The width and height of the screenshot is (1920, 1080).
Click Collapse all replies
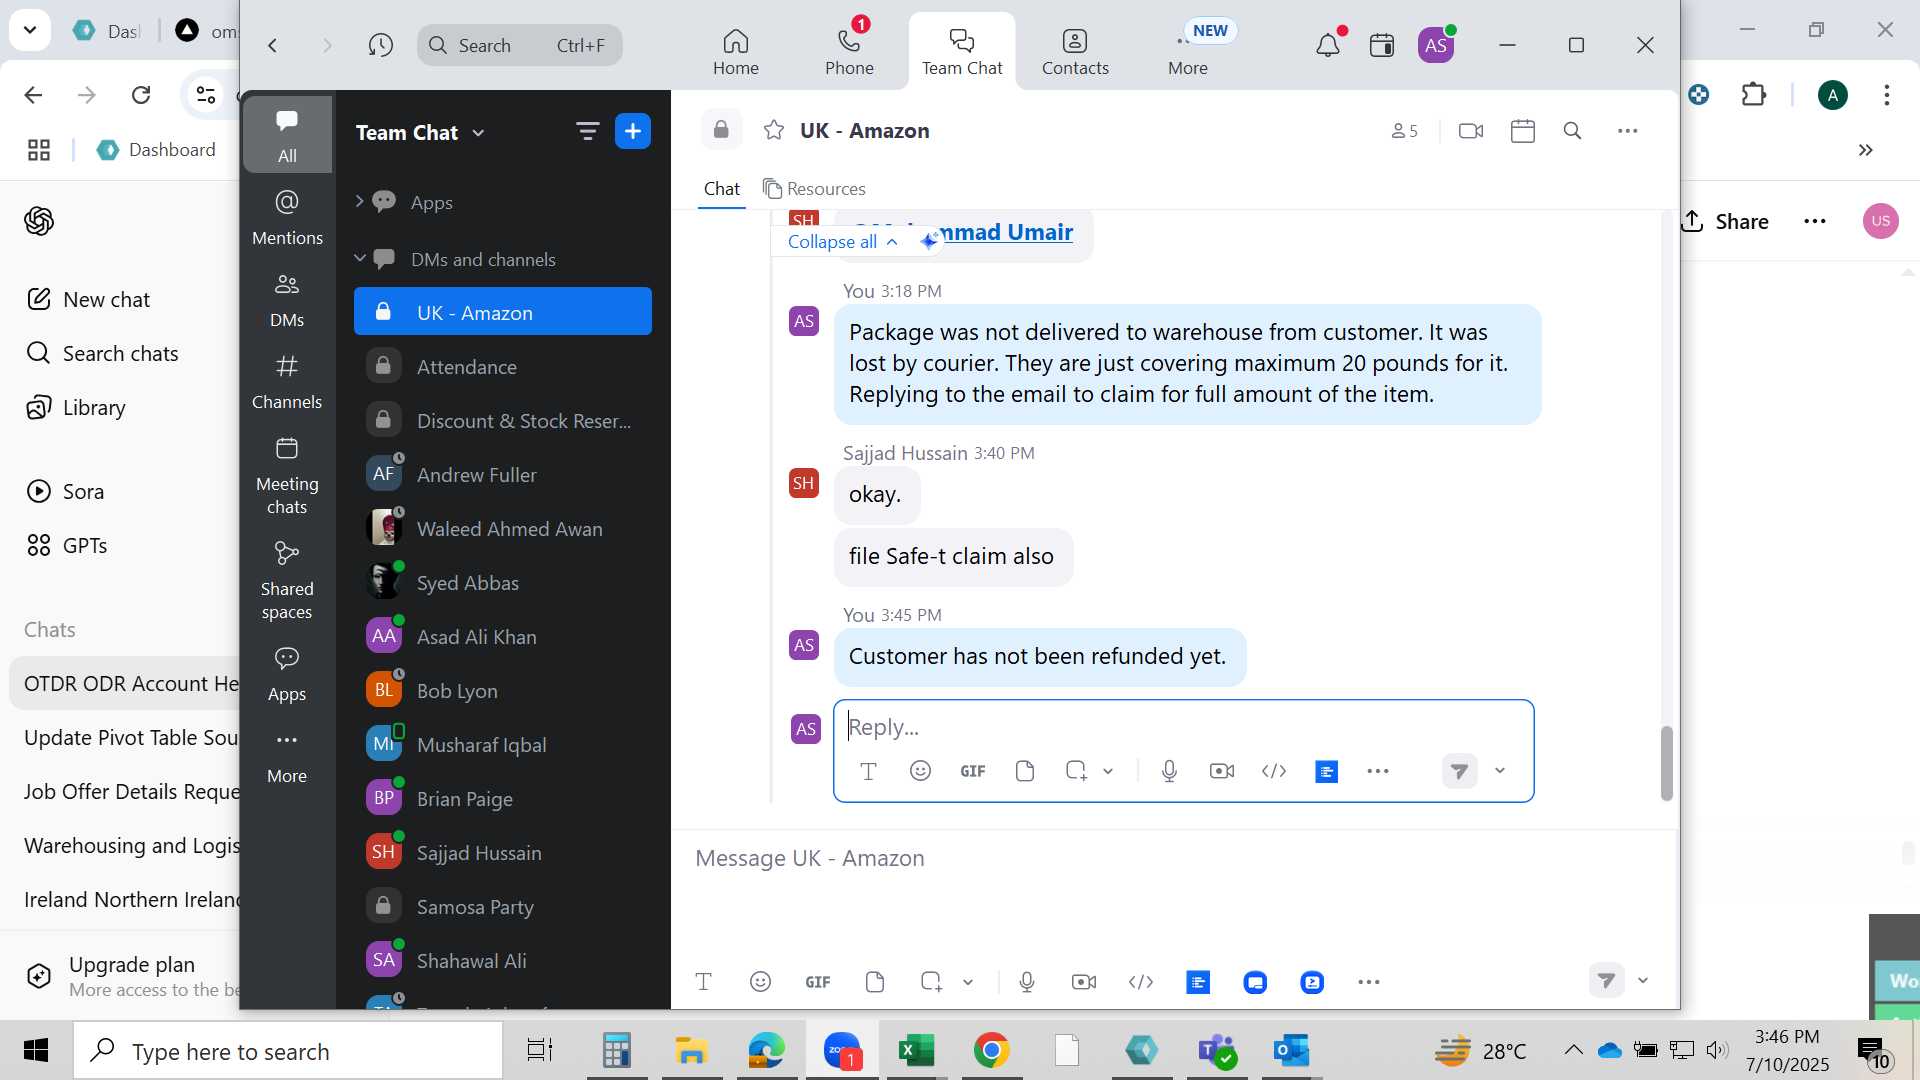pos(843,241)
